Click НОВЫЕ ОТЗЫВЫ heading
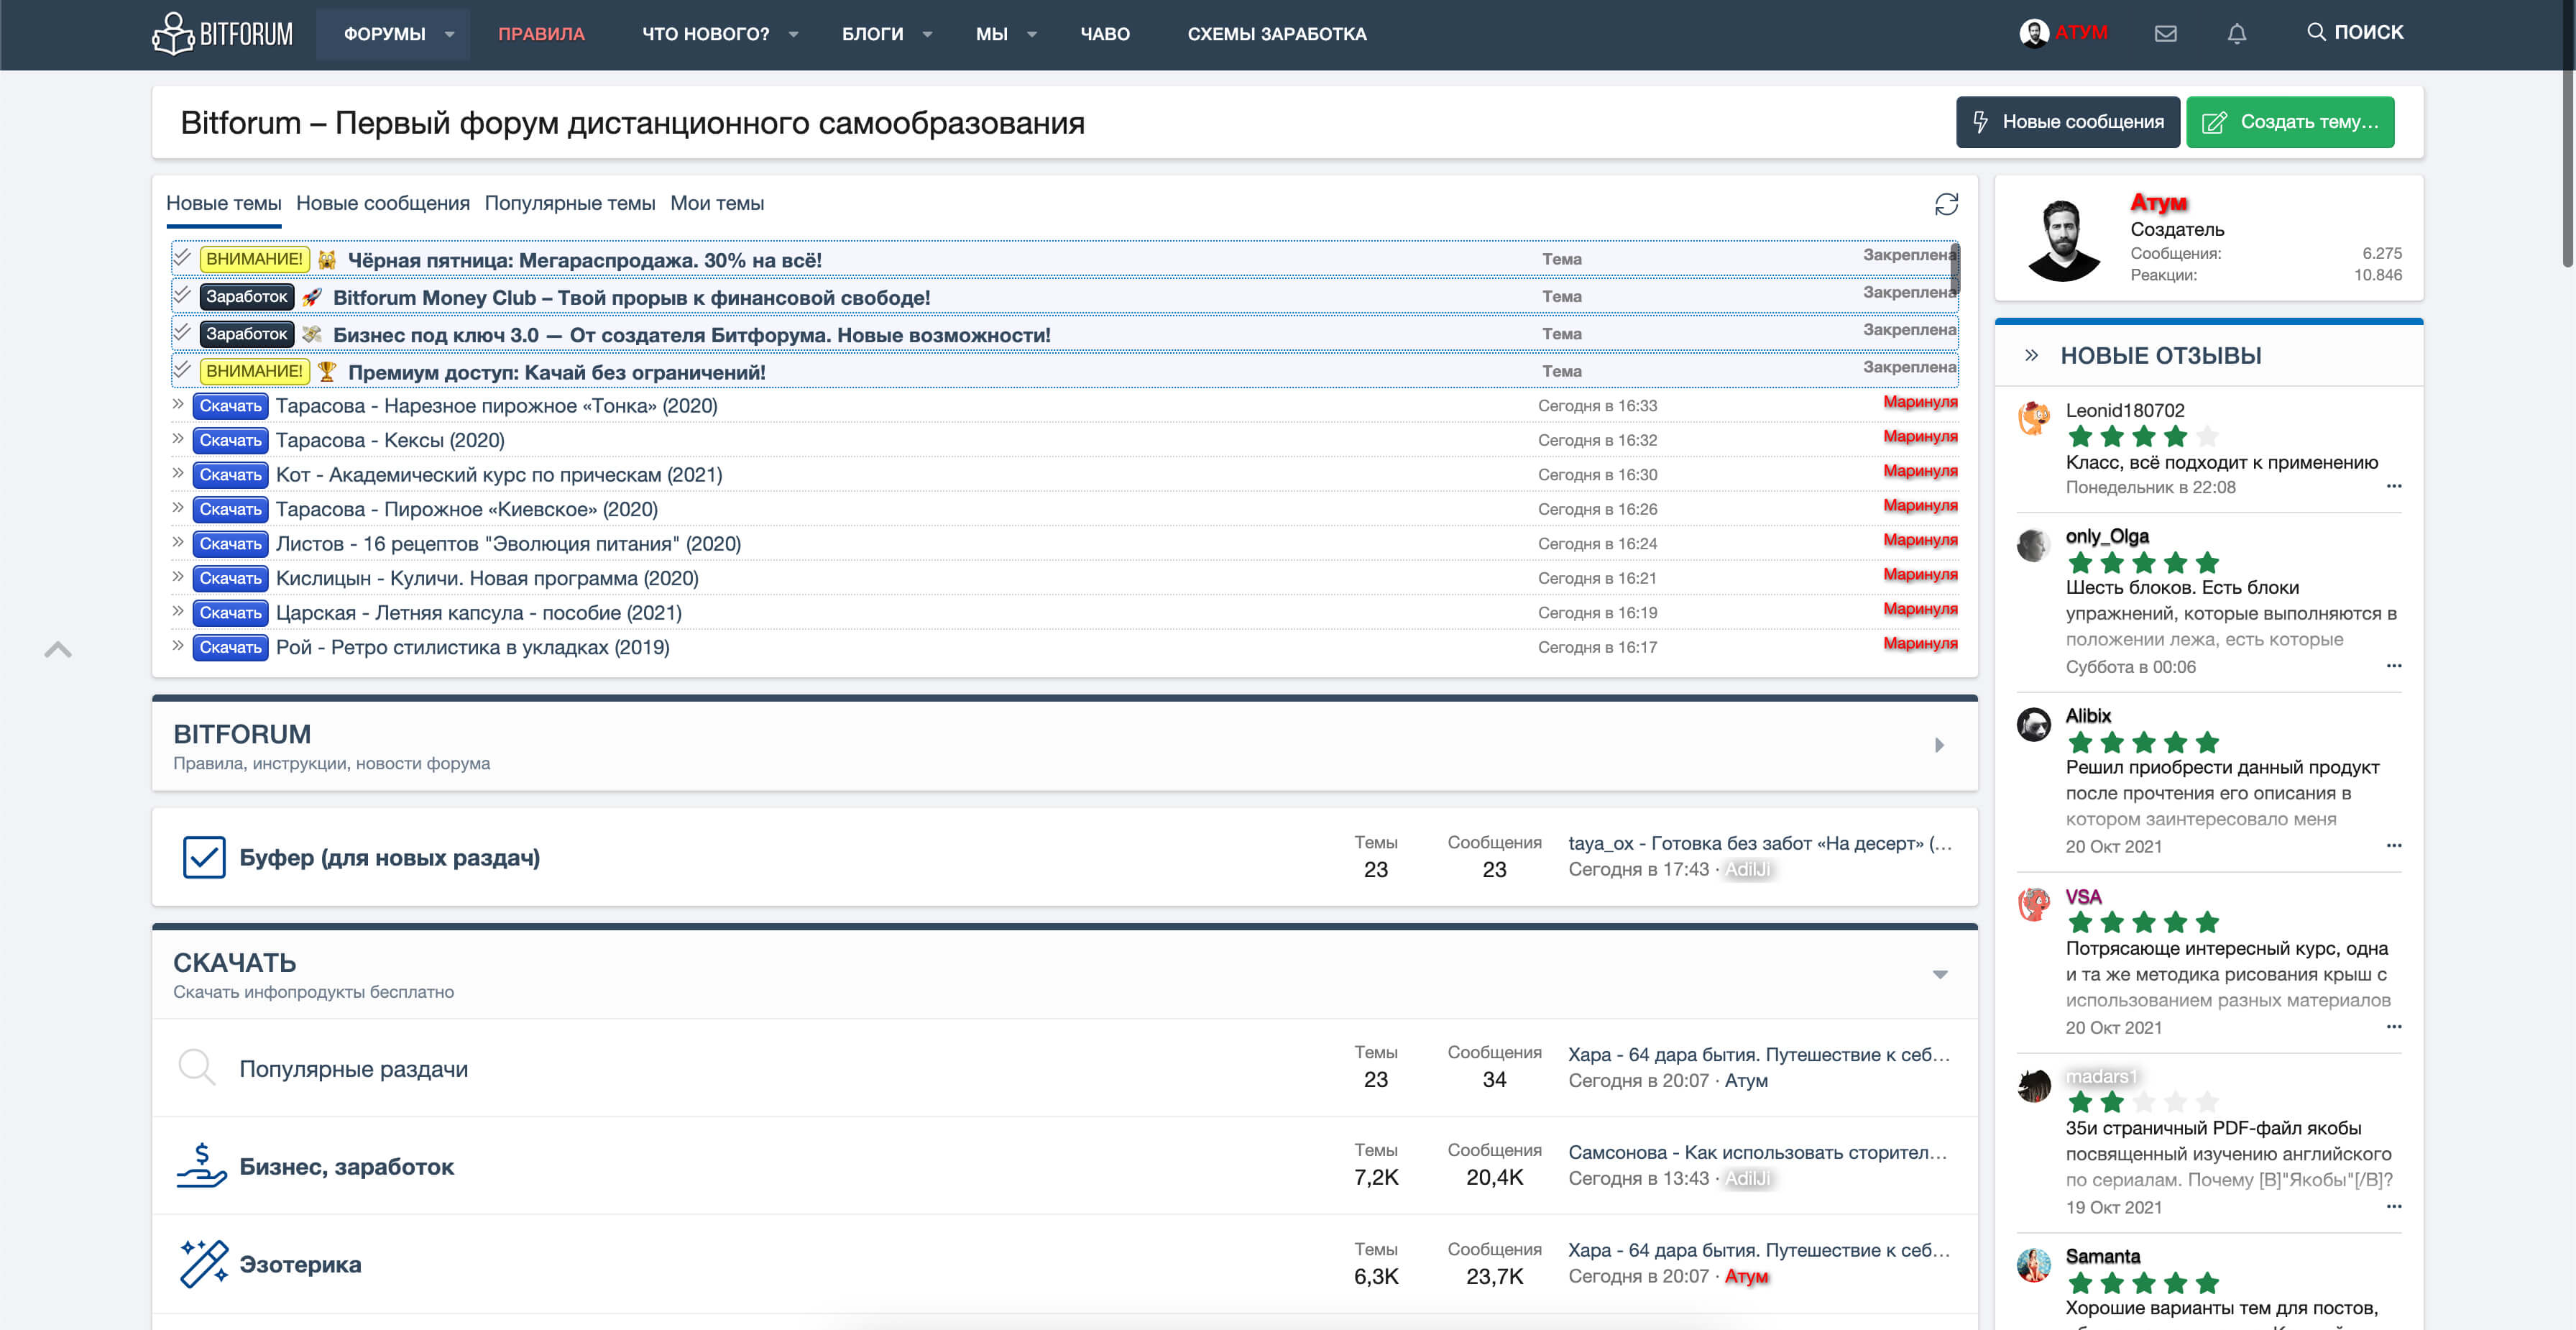The width and height of the screenshot is (2576, 1330). pyautogui.click(x=2161, y=355)
